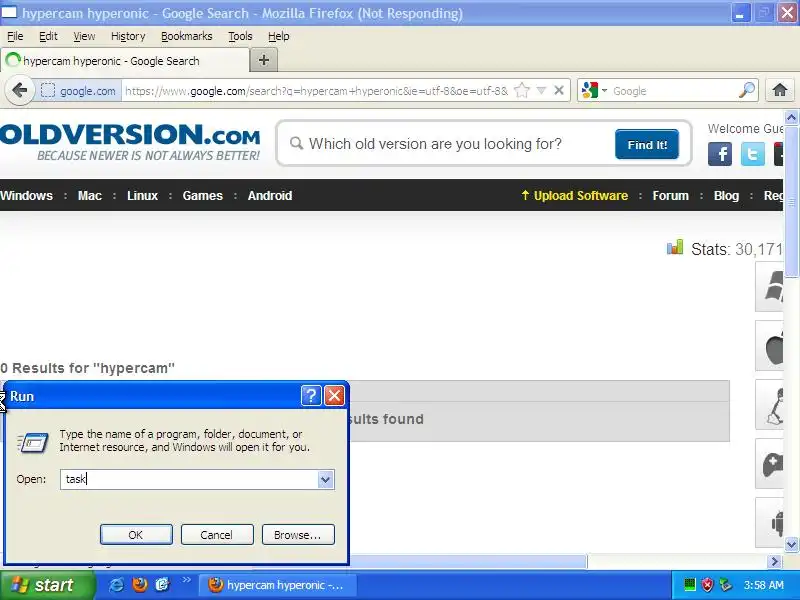800x600 pixels.
Task: Open the Edit menu
Action: 48,36
